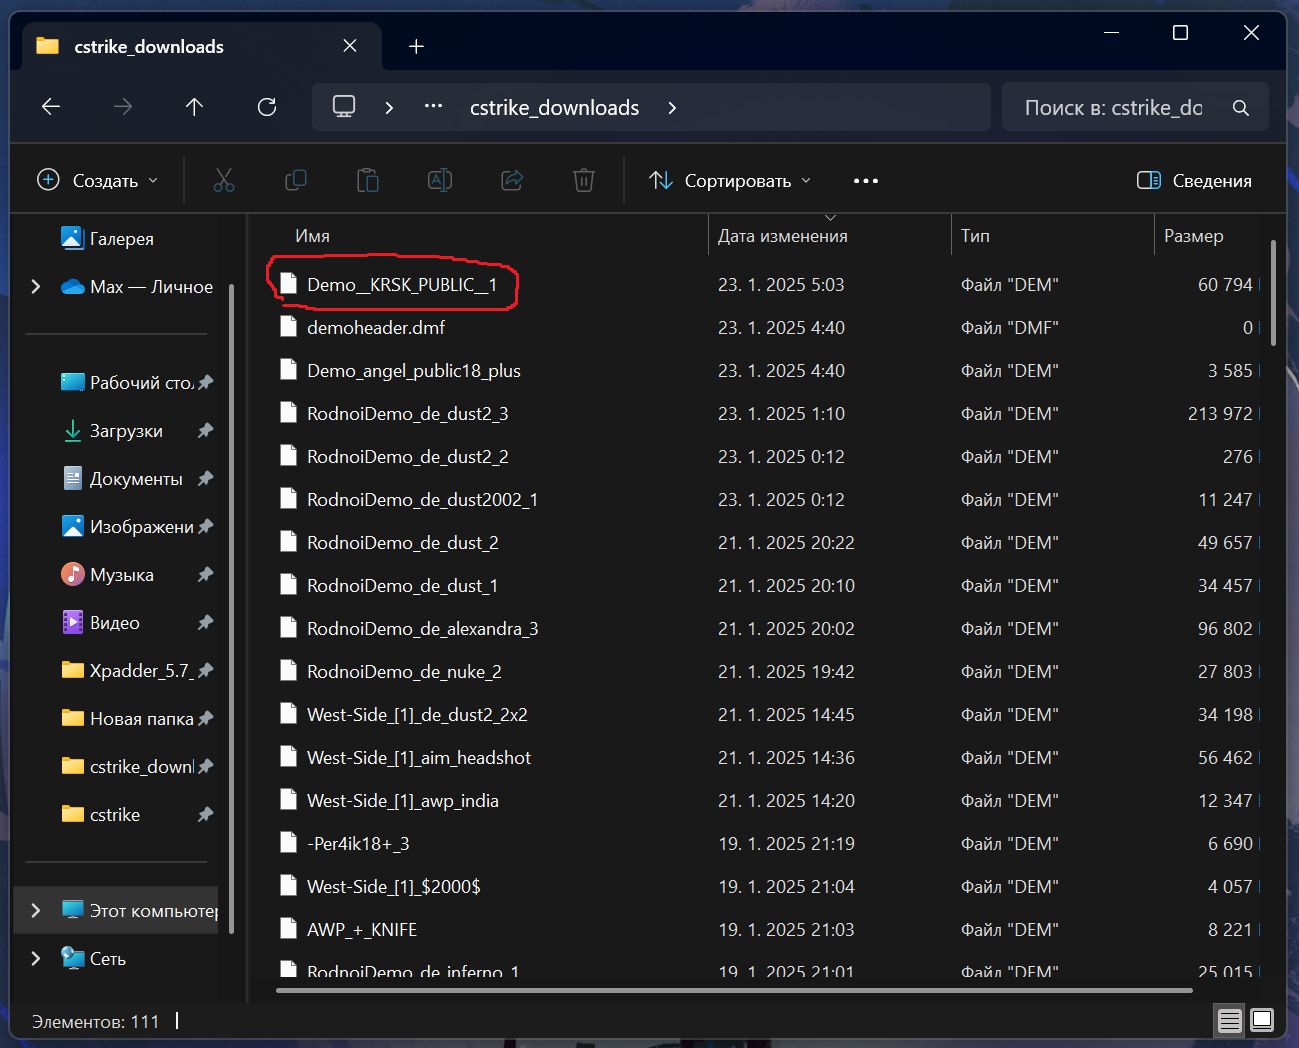Click the search field Поиск в: cstrike_downloads

1113,108
